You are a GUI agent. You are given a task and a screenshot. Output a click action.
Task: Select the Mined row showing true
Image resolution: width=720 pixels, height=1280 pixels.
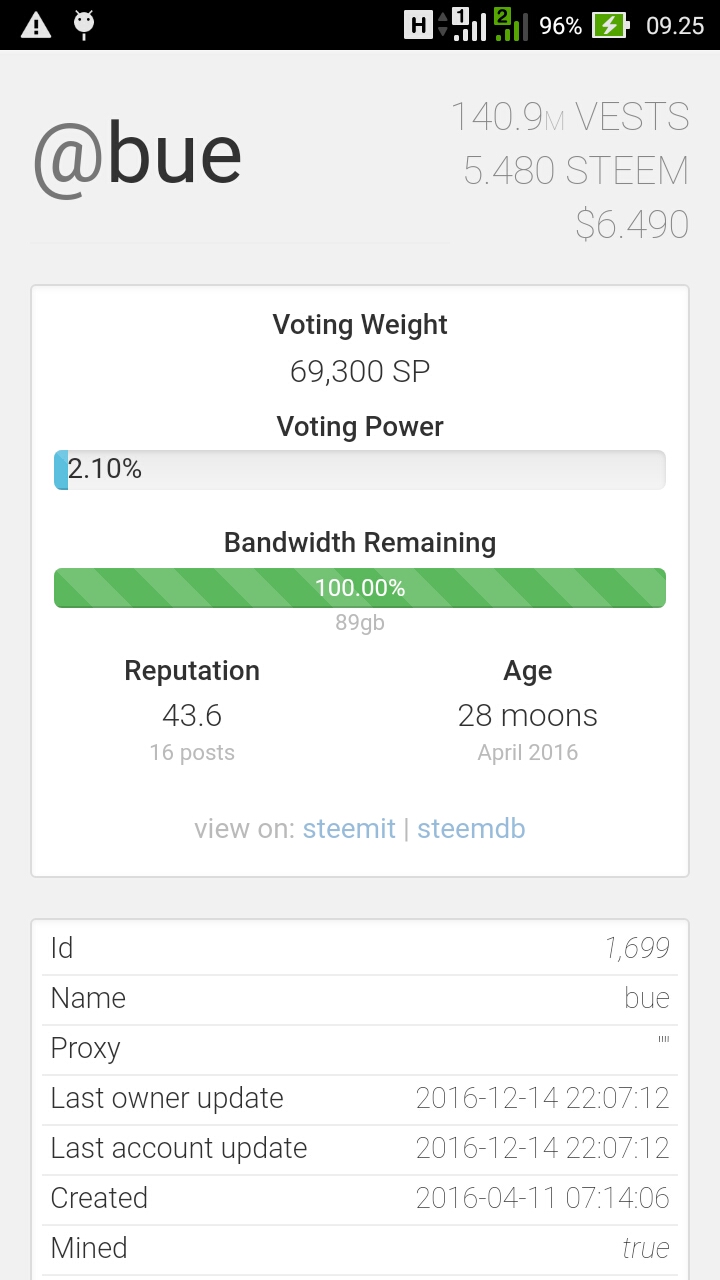[x=360, y=1248]
